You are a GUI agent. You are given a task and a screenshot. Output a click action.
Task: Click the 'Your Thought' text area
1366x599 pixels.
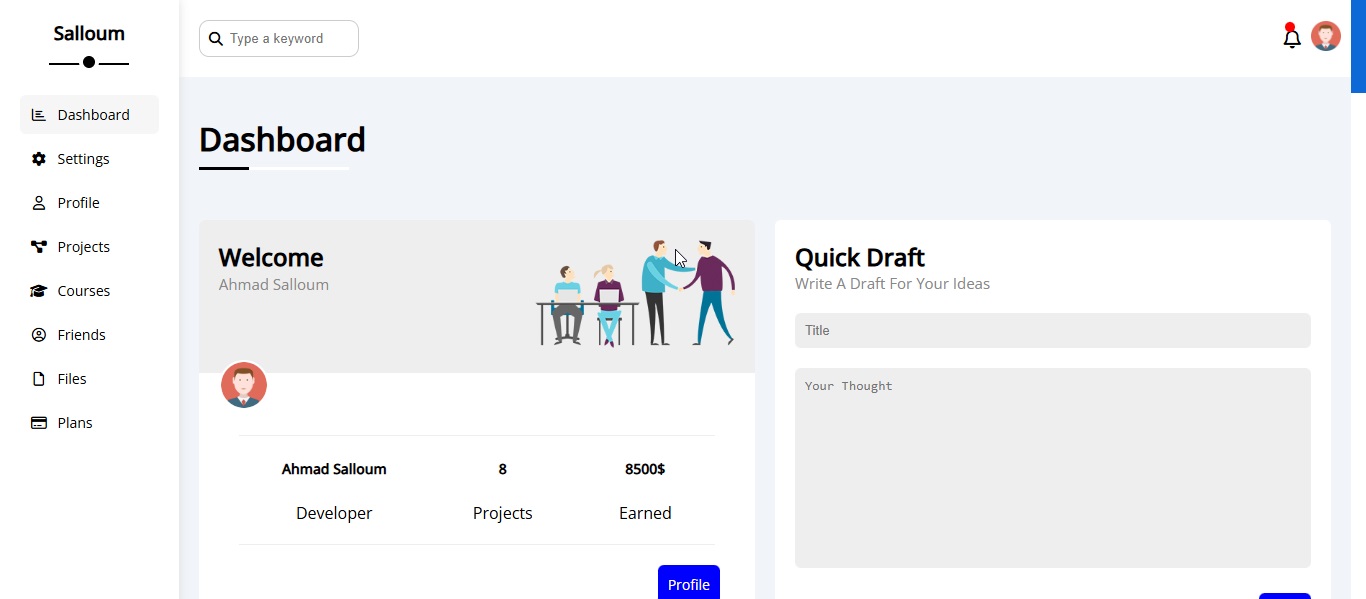[x=1053, y=468]
